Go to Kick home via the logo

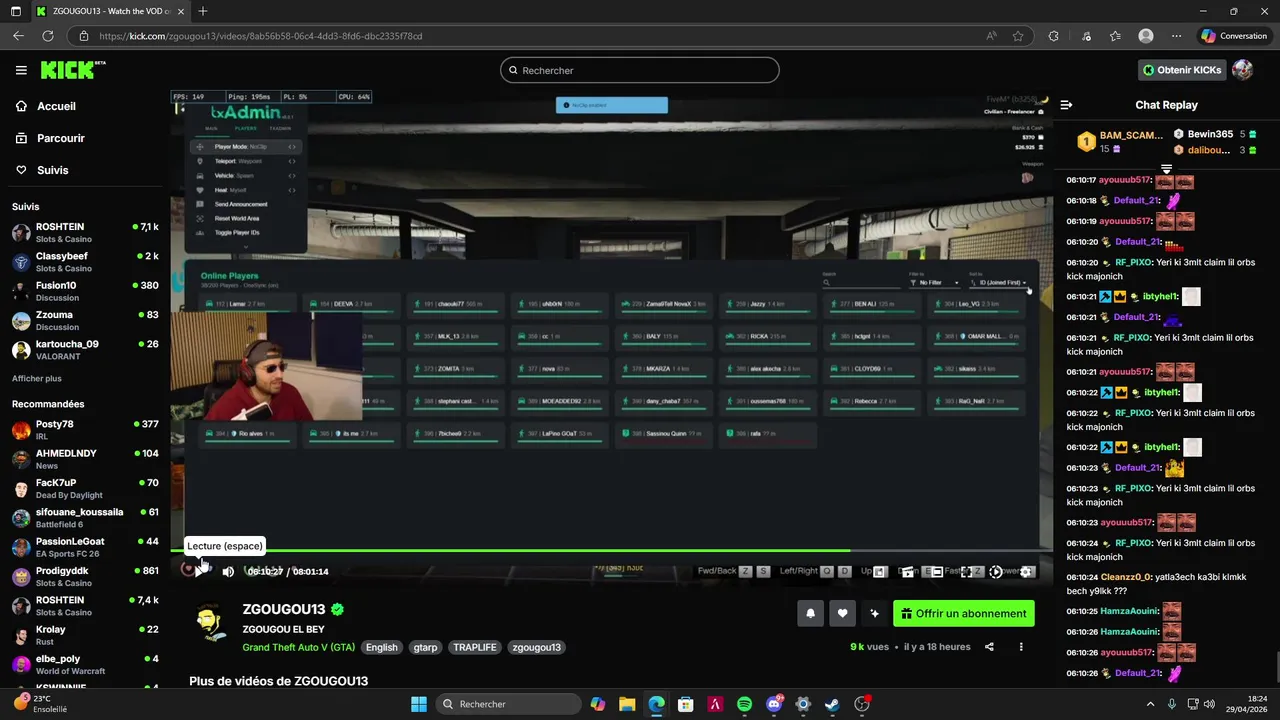pyautogui.click(x=72, y=70)
